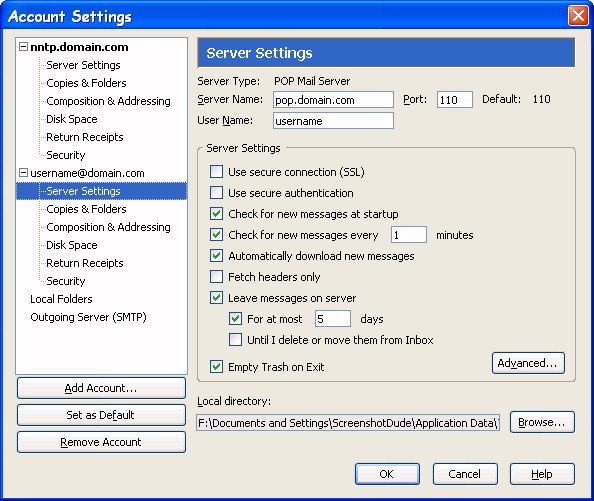Click Add Account button
The image size is (594, 501).
pos(101,388)
